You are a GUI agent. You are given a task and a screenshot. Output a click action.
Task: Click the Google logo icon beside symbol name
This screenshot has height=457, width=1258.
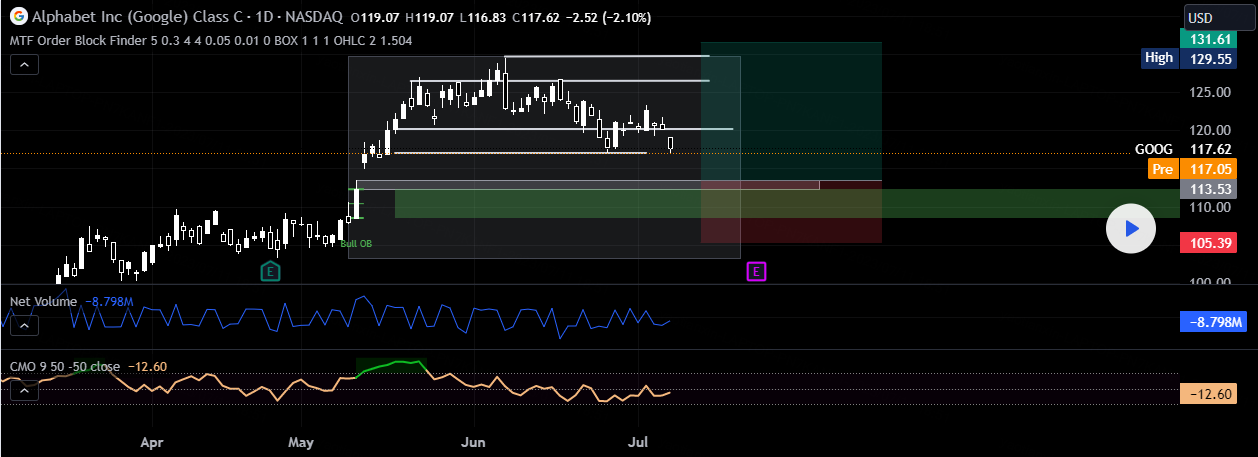19,17
